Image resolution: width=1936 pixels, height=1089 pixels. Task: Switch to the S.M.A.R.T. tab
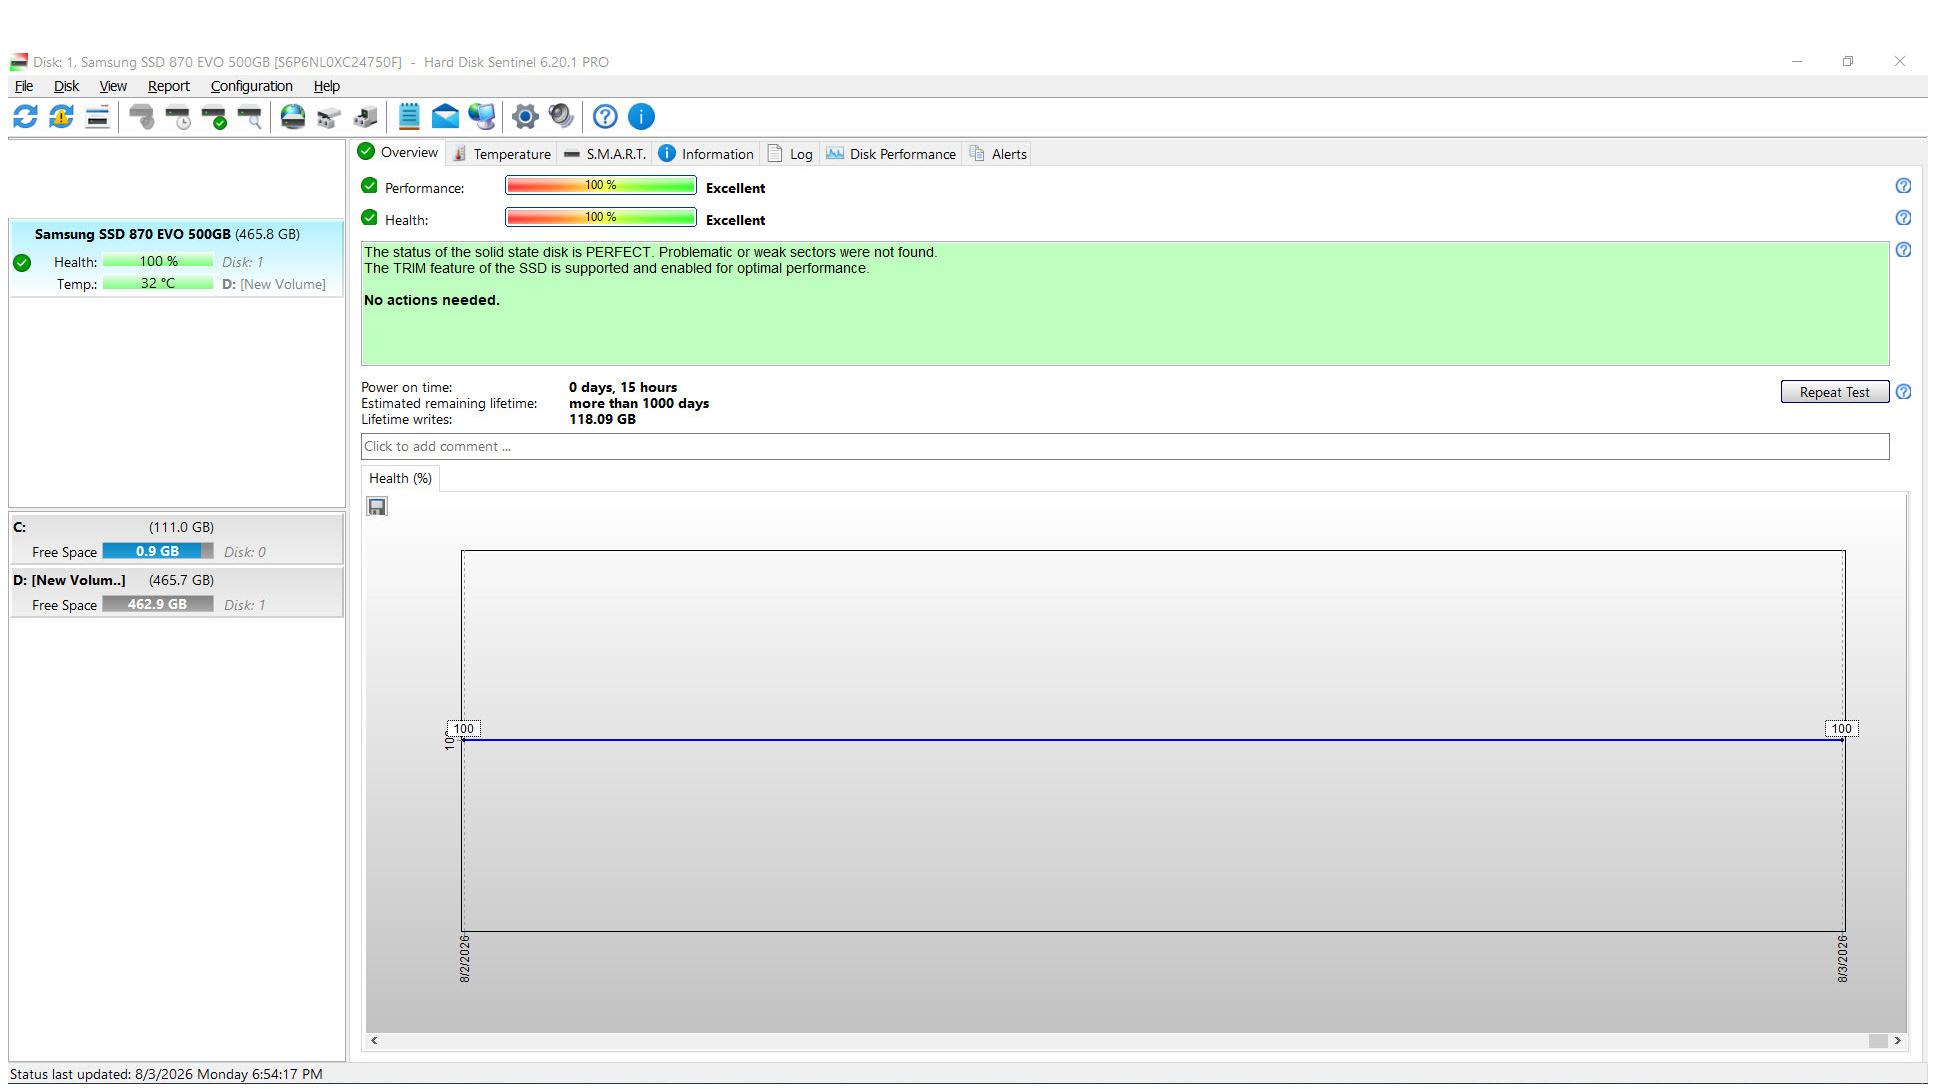coord(604,154)
